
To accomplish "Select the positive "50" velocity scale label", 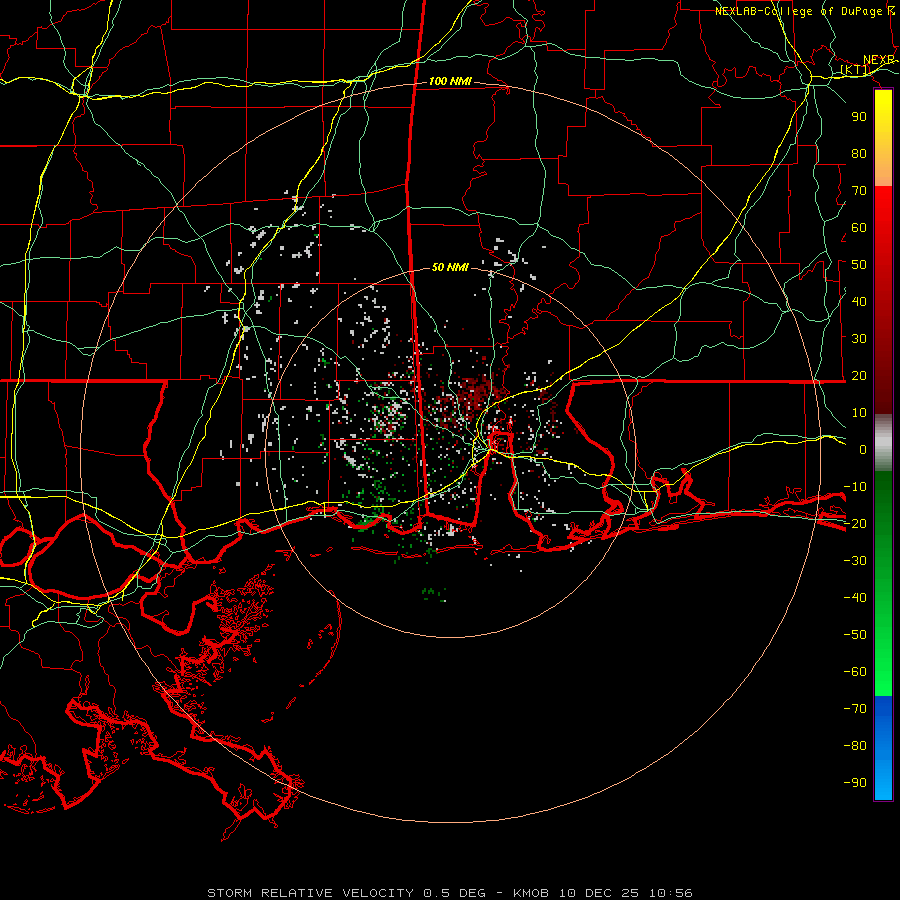I will (859, 265).
